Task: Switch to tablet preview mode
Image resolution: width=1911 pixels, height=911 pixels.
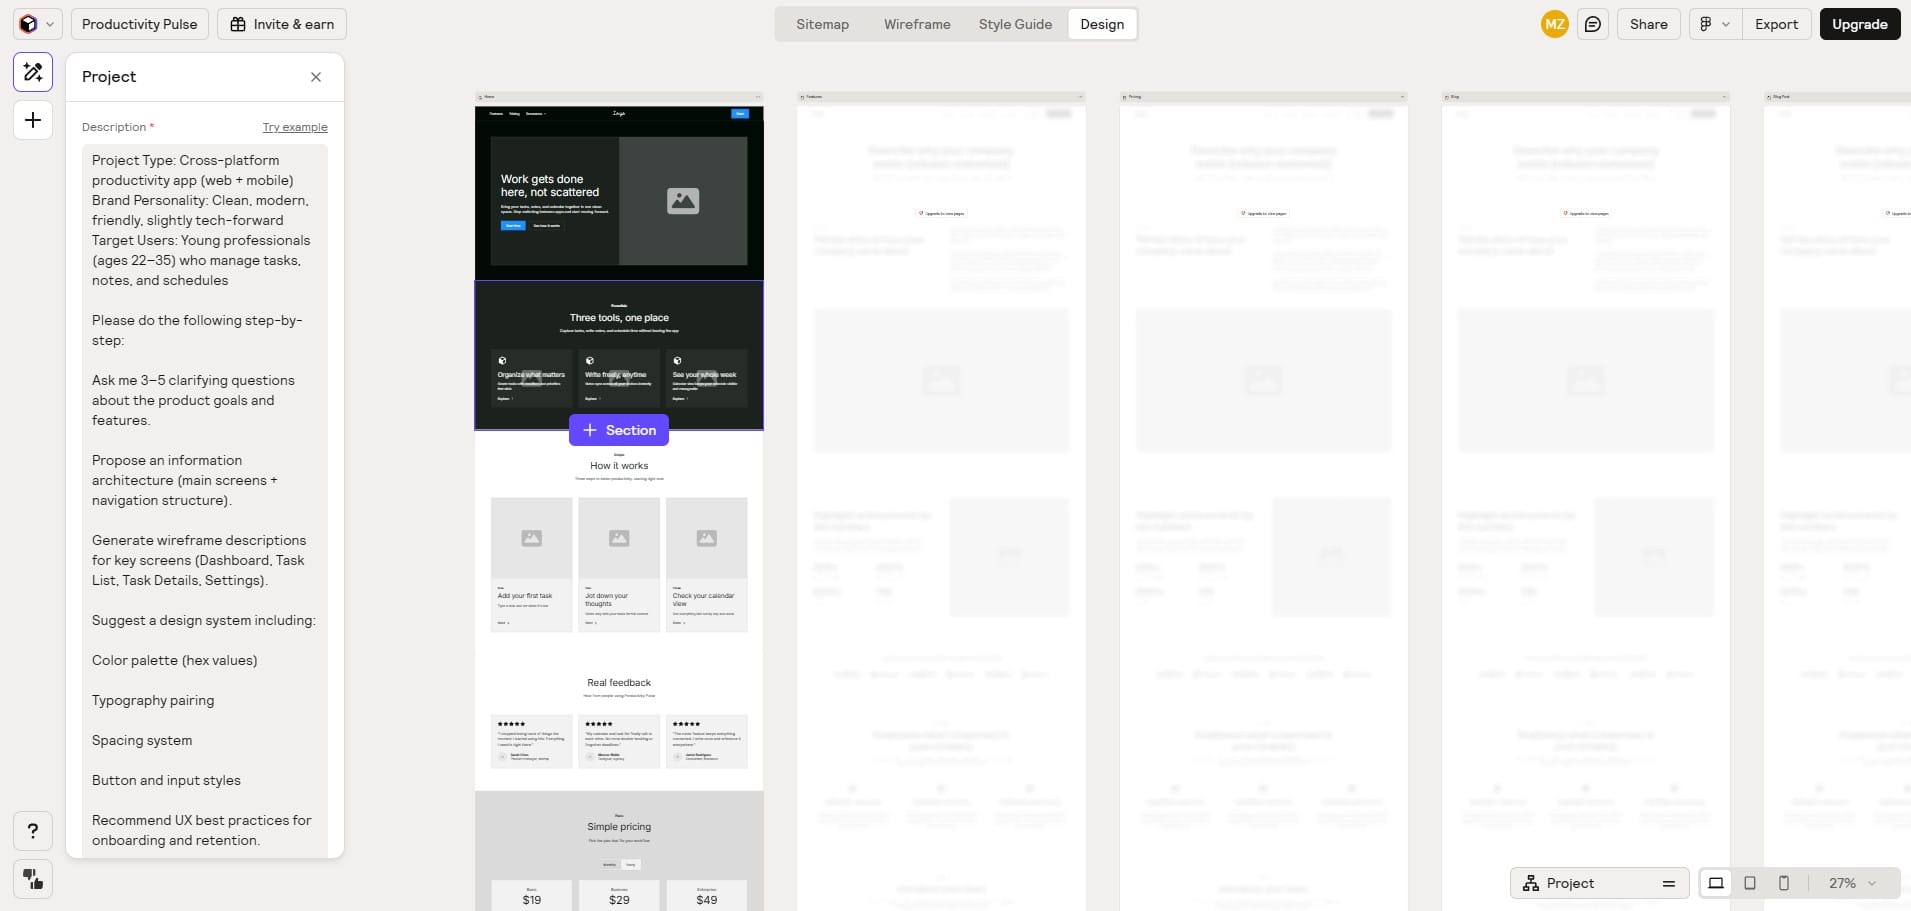Action: pos(1749,883)
